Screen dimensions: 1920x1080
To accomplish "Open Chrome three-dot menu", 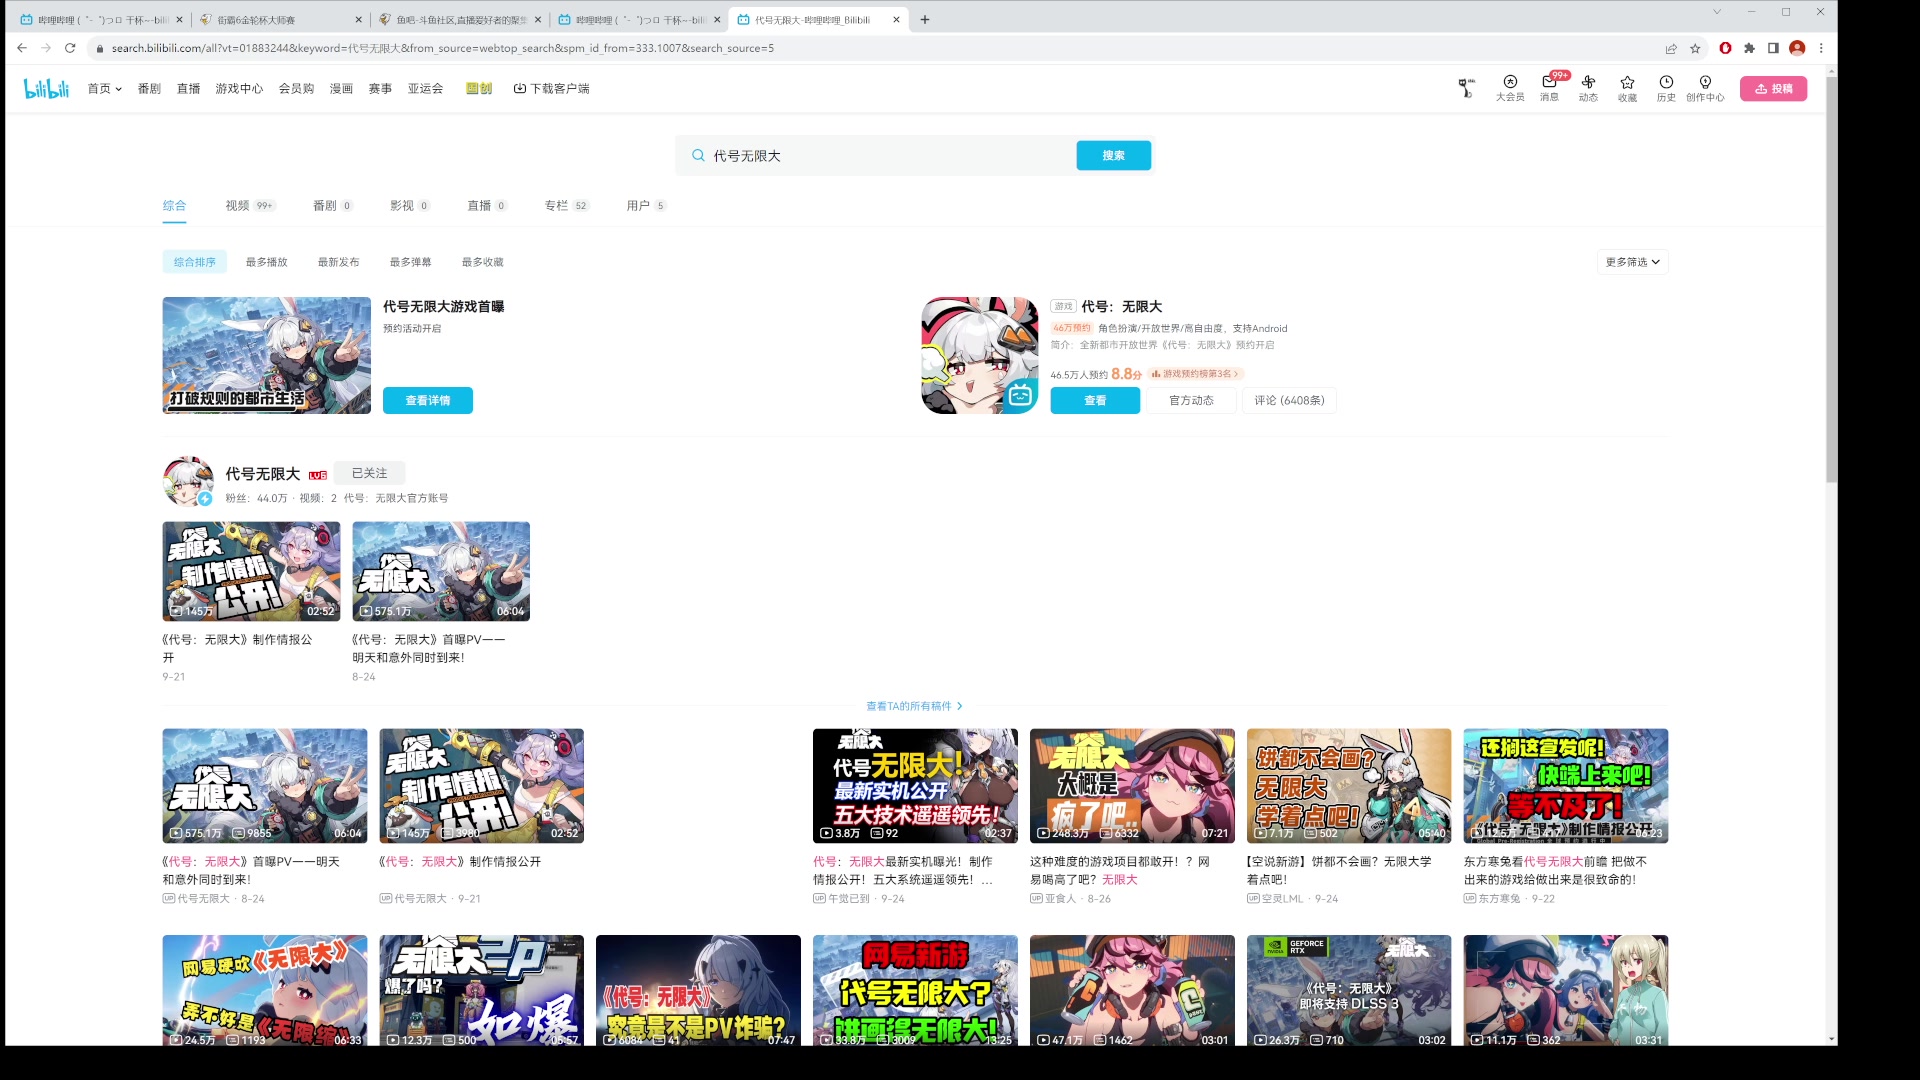I will pyautogui.click(x=1821, y=48).
